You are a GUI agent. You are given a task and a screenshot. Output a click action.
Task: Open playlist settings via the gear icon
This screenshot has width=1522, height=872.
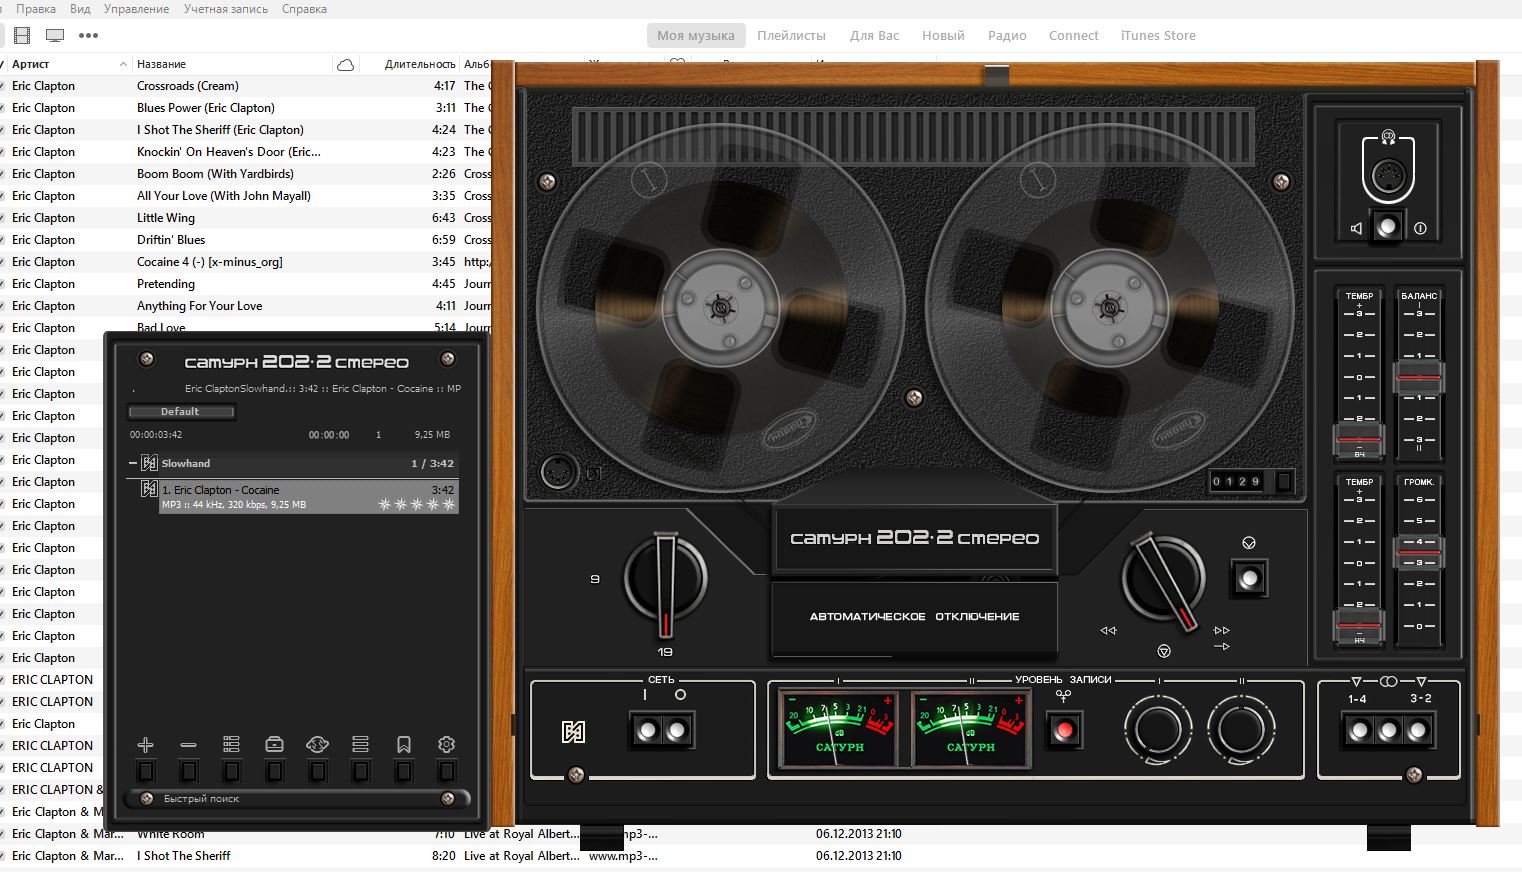point(447,745)
